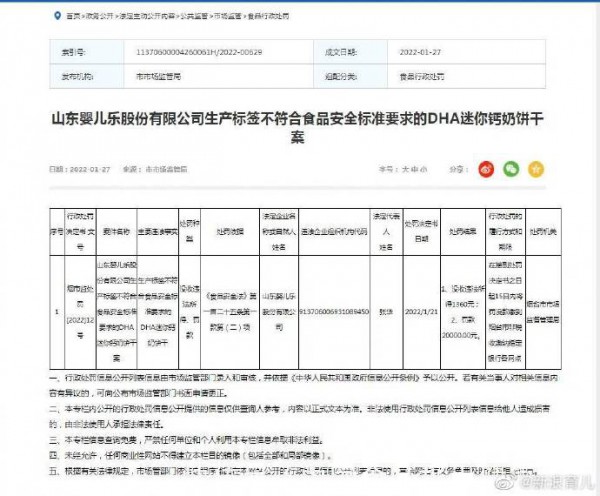The height and width of the screenshot is (496, 600).
Task: Select index number 11370600004260061H/2022-00529
Action: [x=199, y=52]
